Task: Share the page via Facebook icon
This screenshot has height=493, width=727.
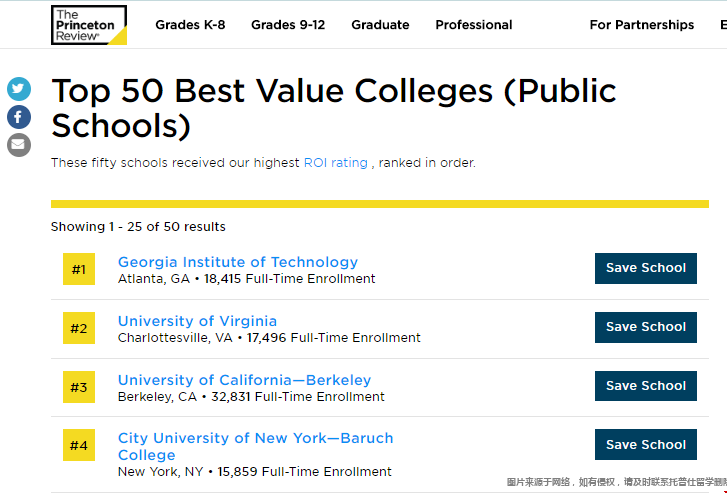Action: [x=19, y=117]
